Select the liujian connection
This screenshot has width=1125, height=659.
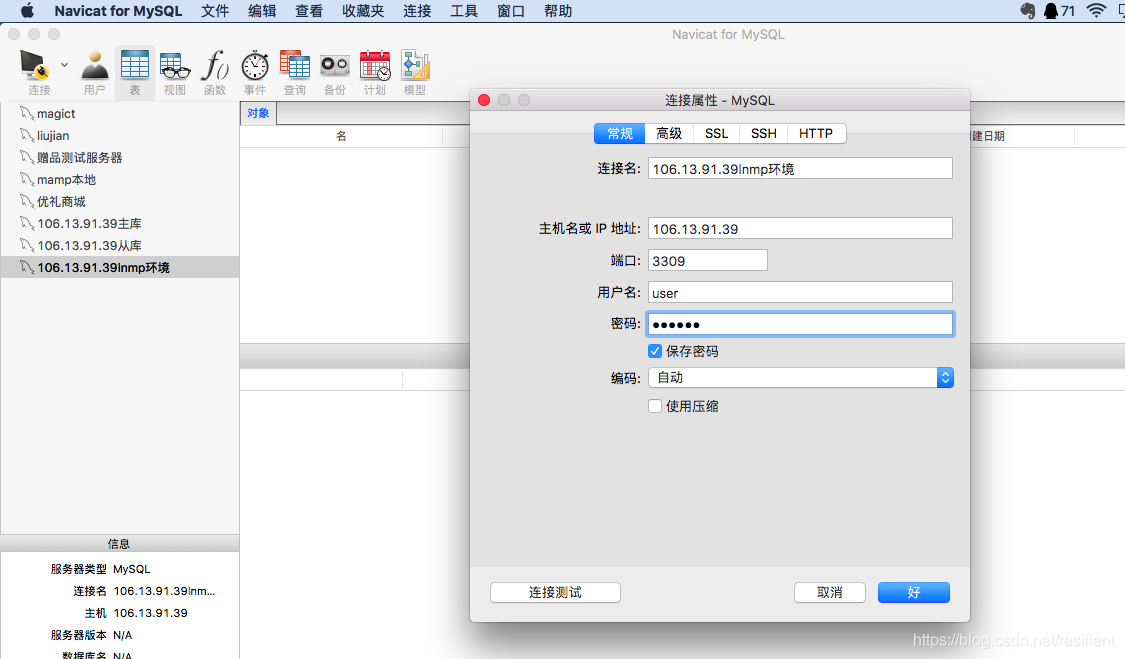pyautogui.click(x=120, y=136)
